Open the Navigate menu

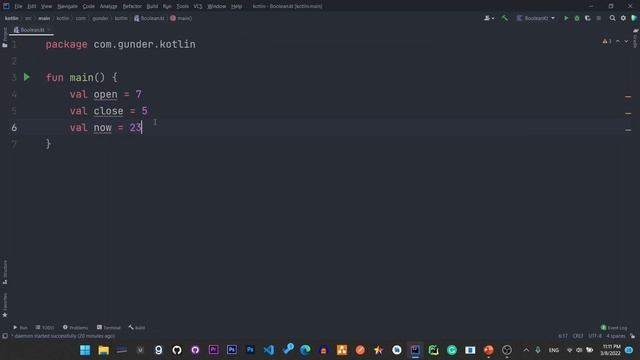[x=67, y=6]
